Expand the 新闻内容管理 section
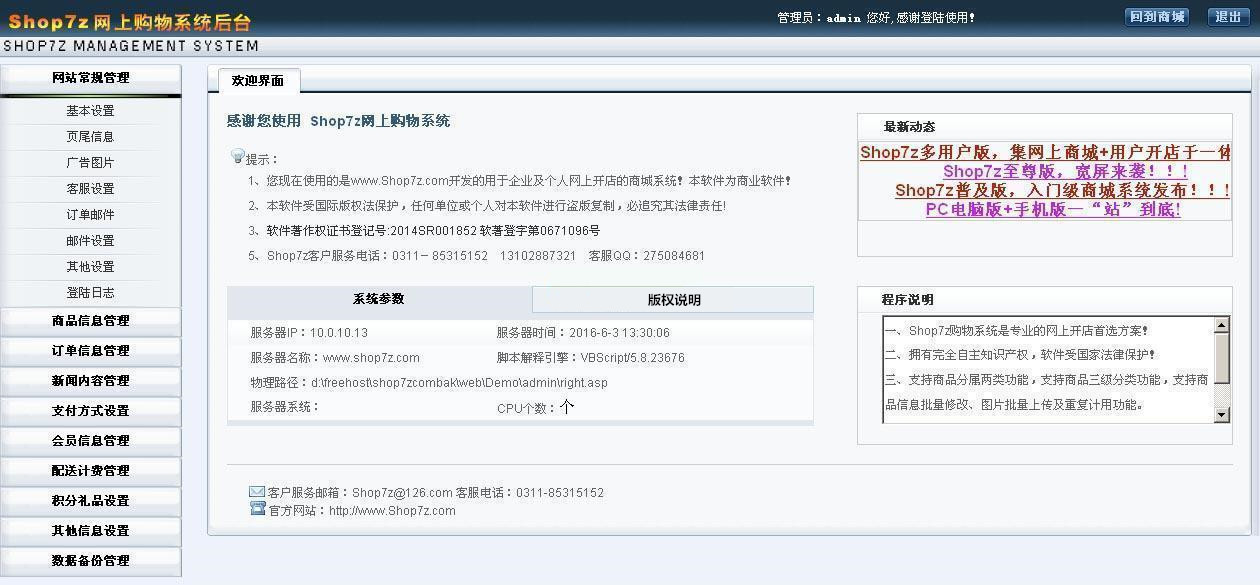 coord(90,381)
